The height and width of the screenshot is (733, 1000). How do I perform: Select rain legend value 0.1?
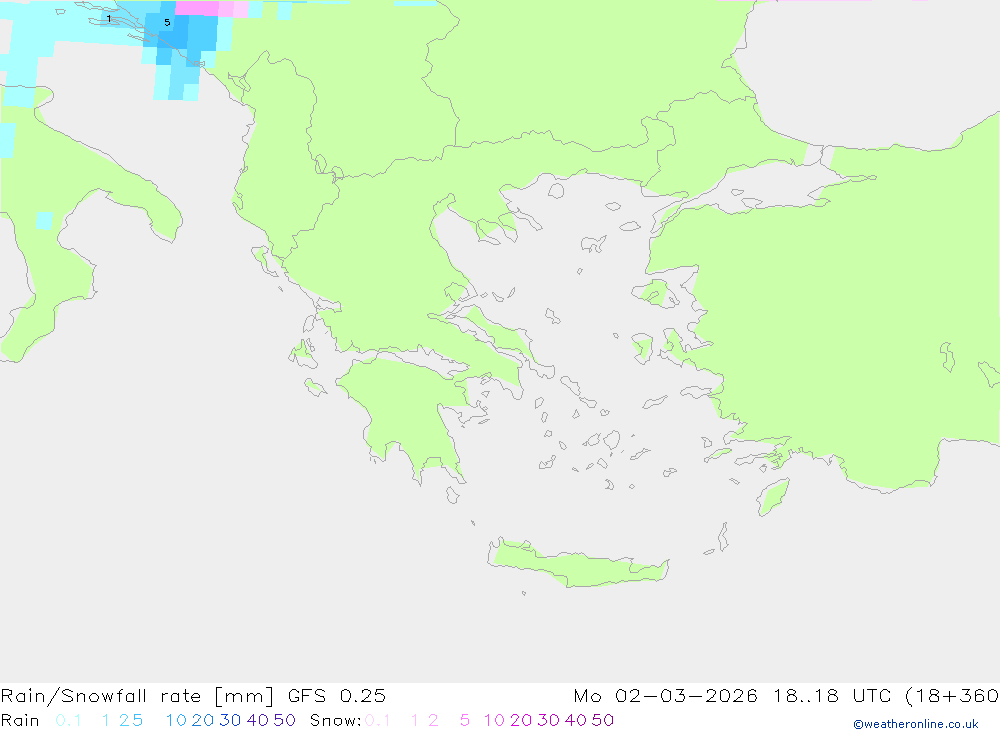click(68, 720)
